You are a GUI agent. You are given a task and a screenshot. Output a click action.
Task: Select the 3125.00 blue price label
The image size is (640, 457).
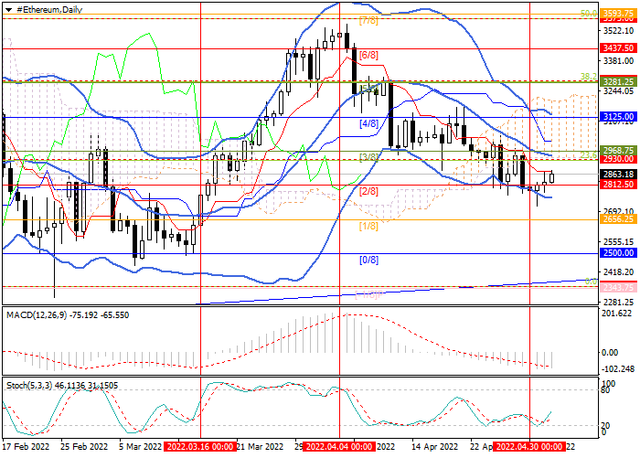[618, 117]
